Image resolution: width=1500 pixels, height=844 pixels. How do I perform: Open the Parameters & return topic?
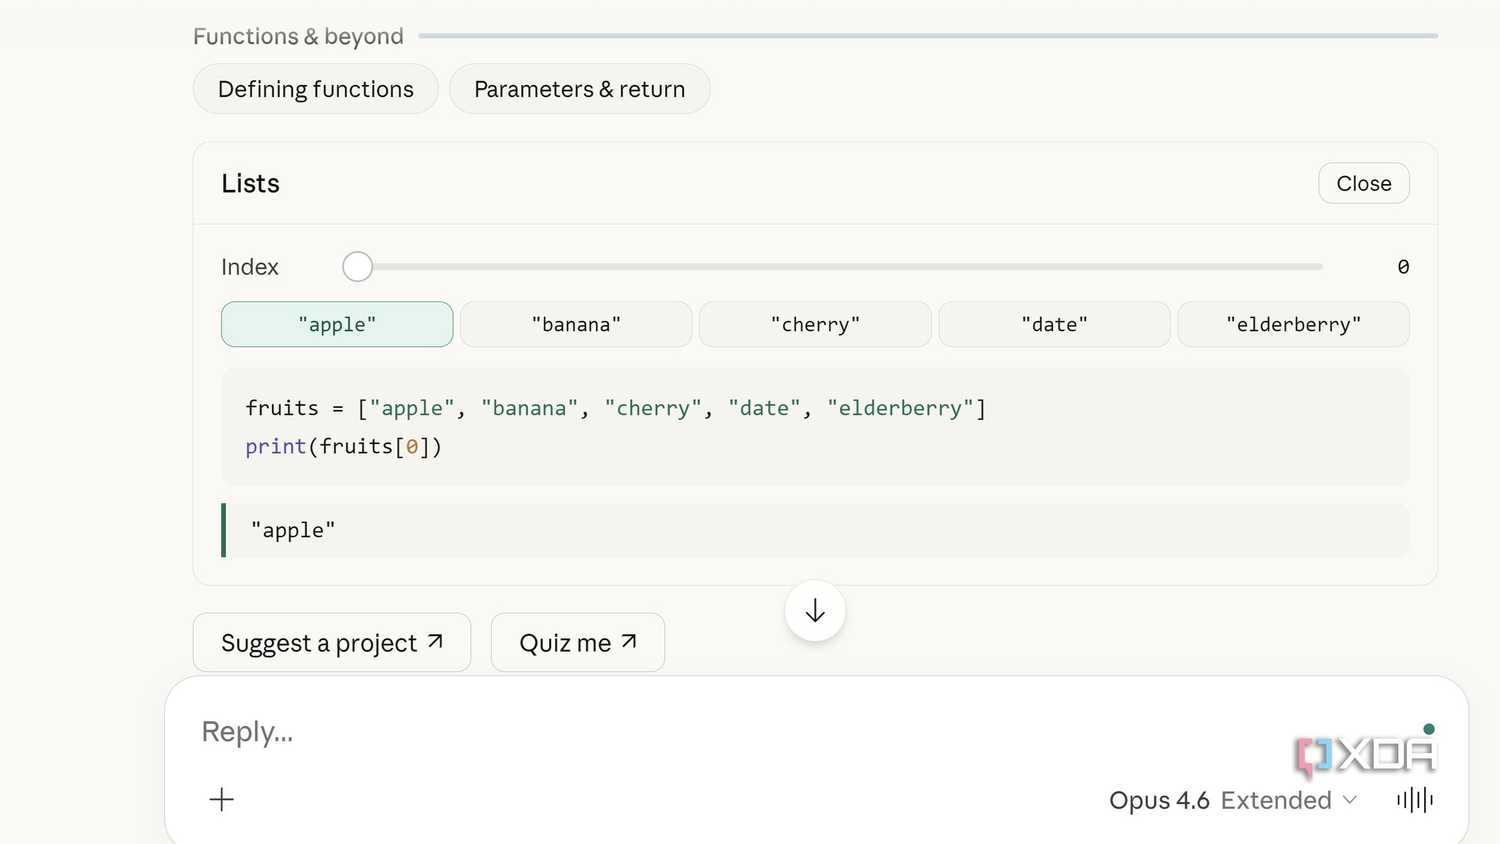coord(579,89)
